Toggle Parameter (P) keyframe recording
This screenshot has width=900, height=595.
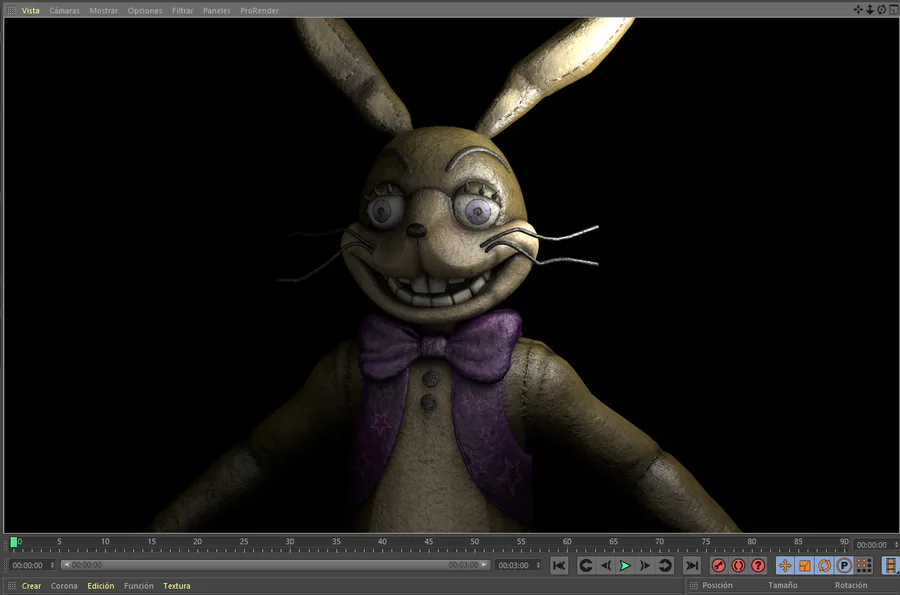(x=844, y=566)
